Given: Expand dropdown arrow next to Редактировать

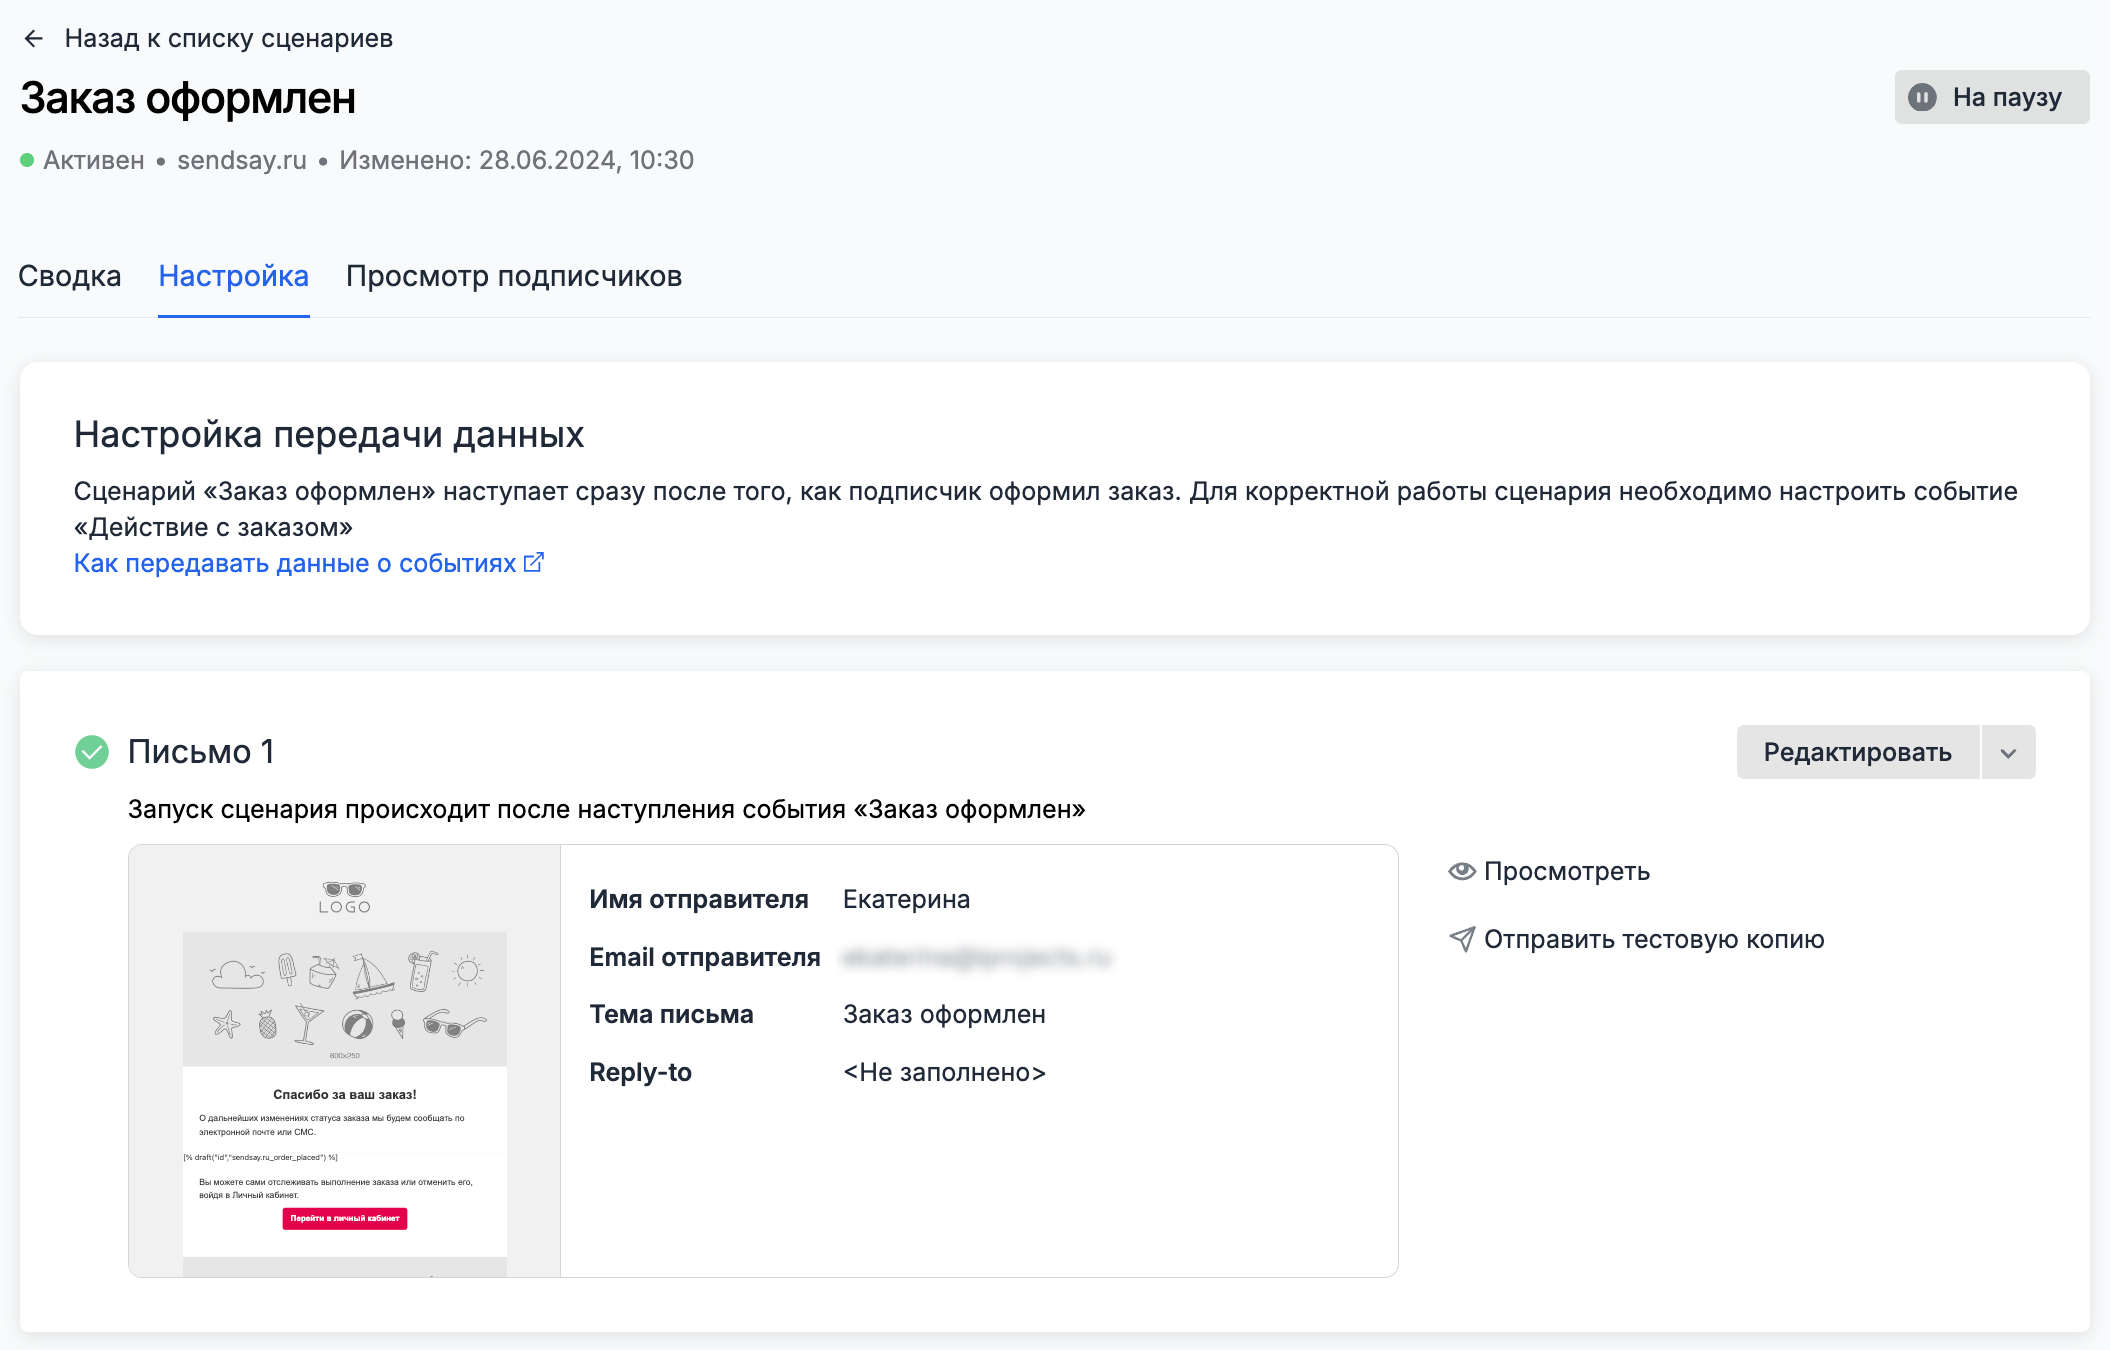Looking at the screenshot, I should click(2008, 753).
